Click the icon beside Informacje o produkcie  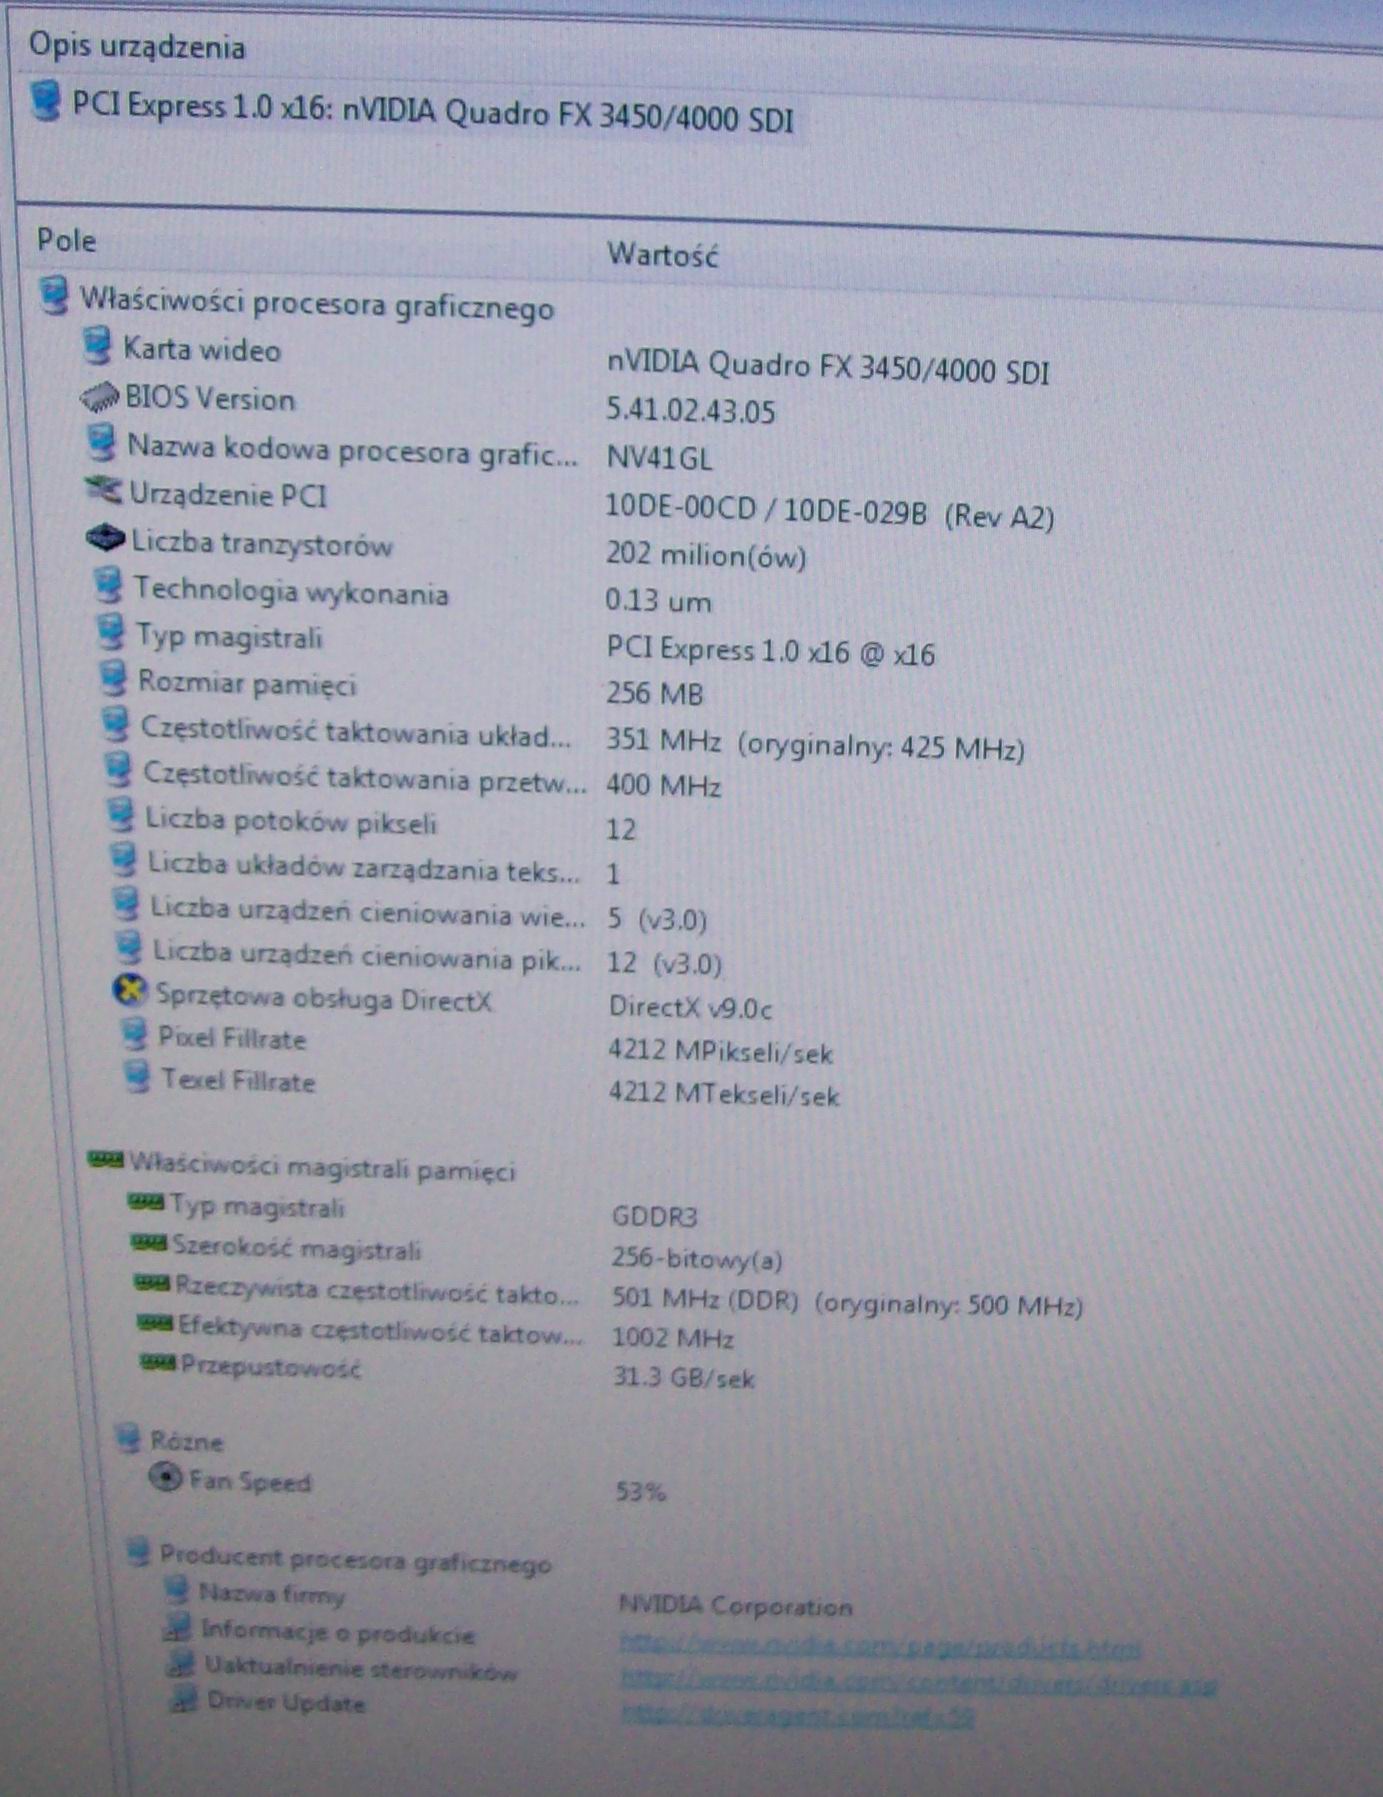(179, 1628)
